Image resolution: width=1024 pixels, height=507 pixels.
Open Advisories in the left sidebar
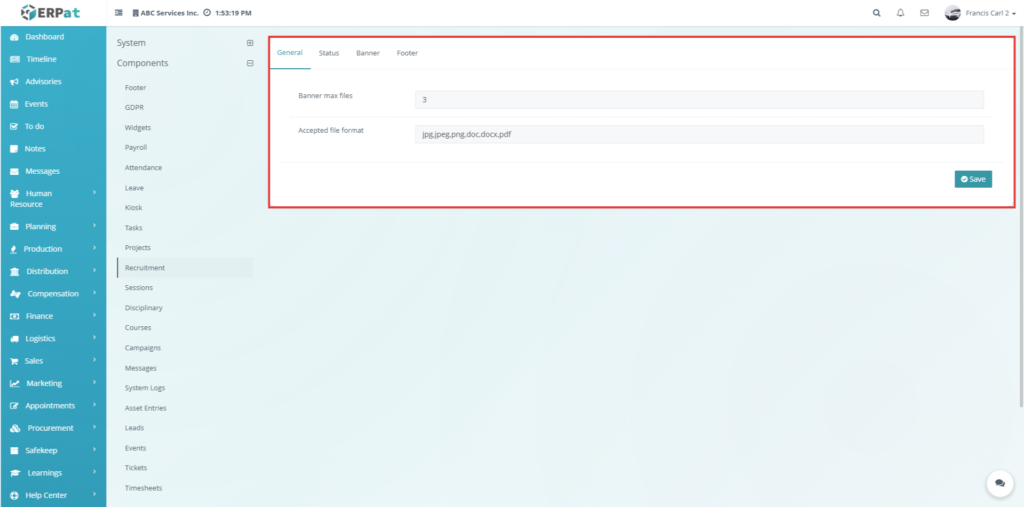tap(43, 81)
